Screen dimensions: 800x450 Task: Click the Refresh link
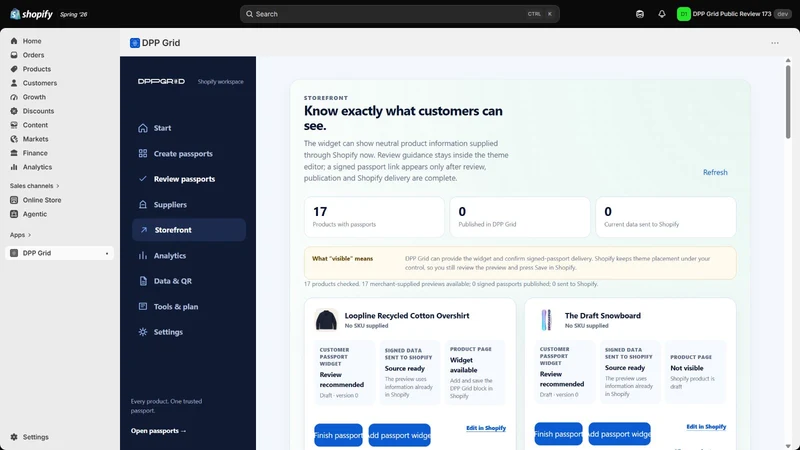715,172
